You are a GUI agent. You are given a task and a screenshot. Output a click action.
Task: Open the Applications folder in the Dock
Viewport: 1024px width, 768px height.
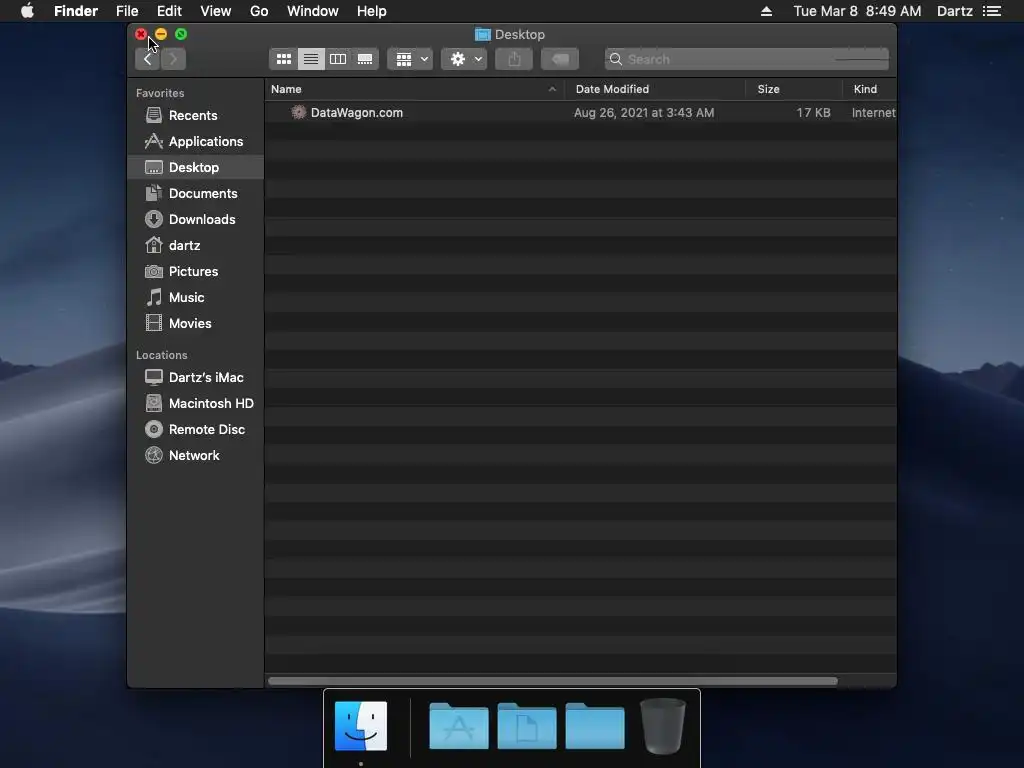point(458,726)
